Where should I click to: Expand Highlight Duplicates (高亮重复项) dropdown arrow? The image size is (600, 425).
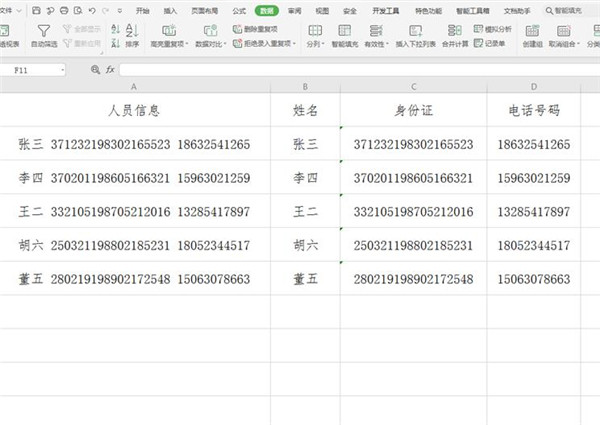(x=187, y=44)
